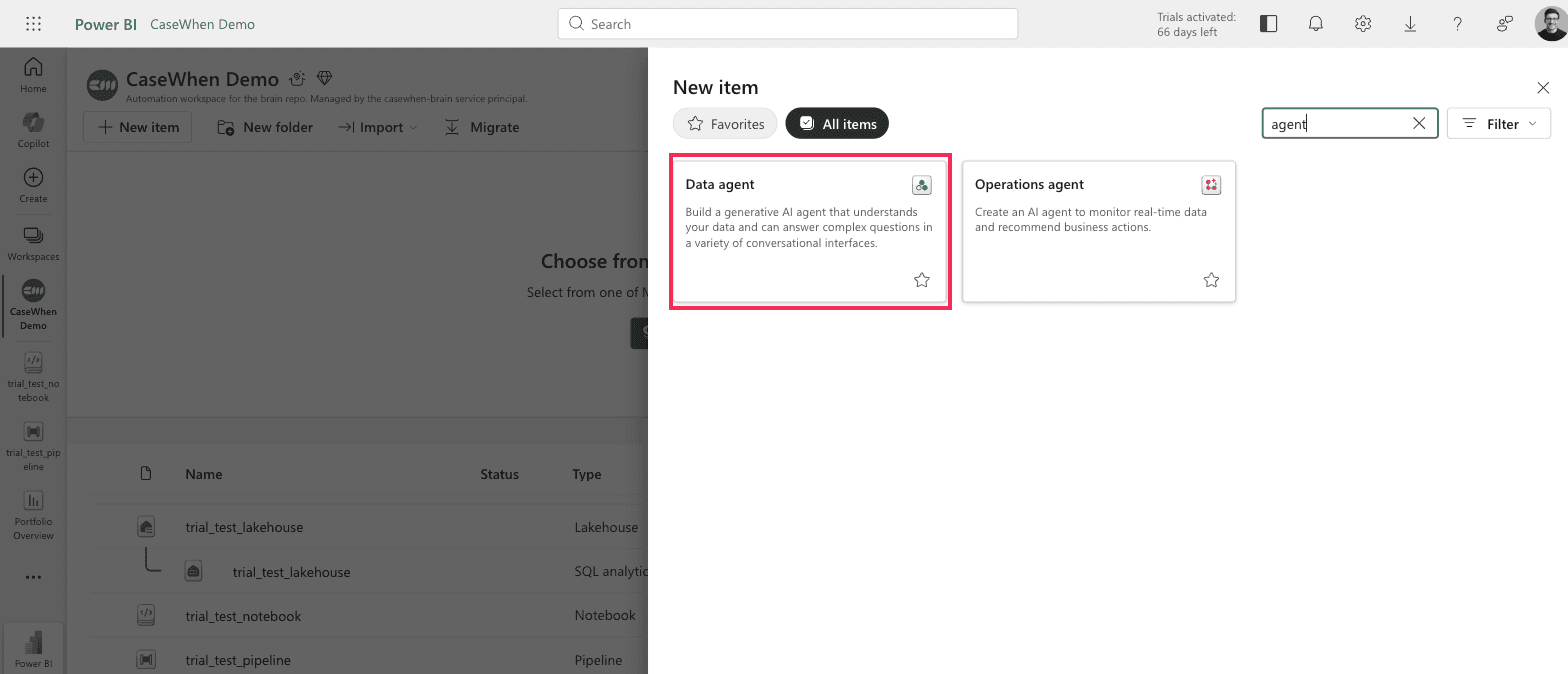
Task: Click the file-type icon in the table header
Action: (146, 474)
